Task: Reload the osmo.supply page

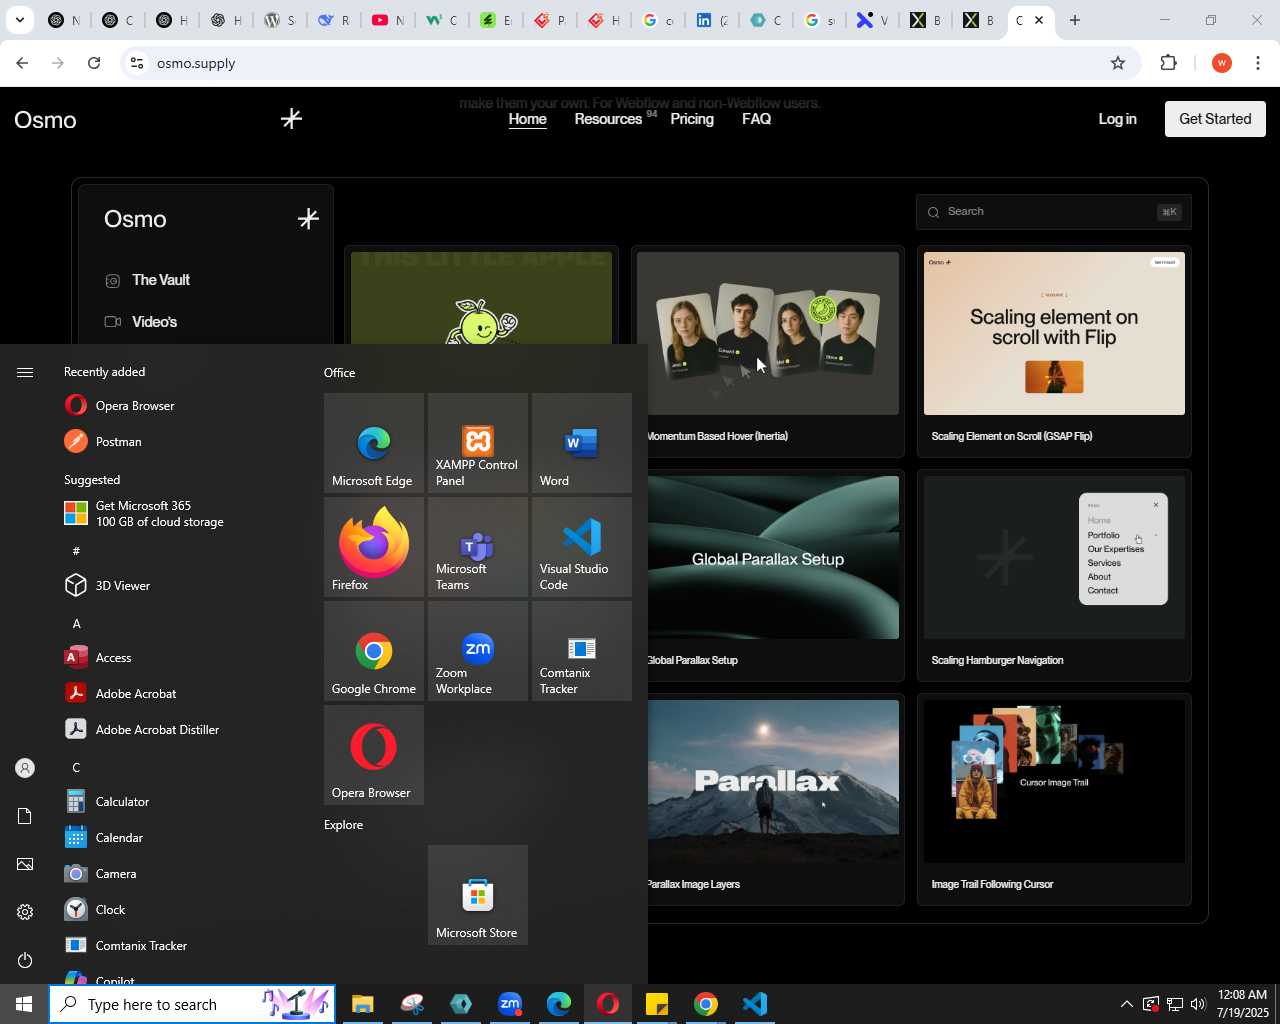Action: tap(94, 63)
